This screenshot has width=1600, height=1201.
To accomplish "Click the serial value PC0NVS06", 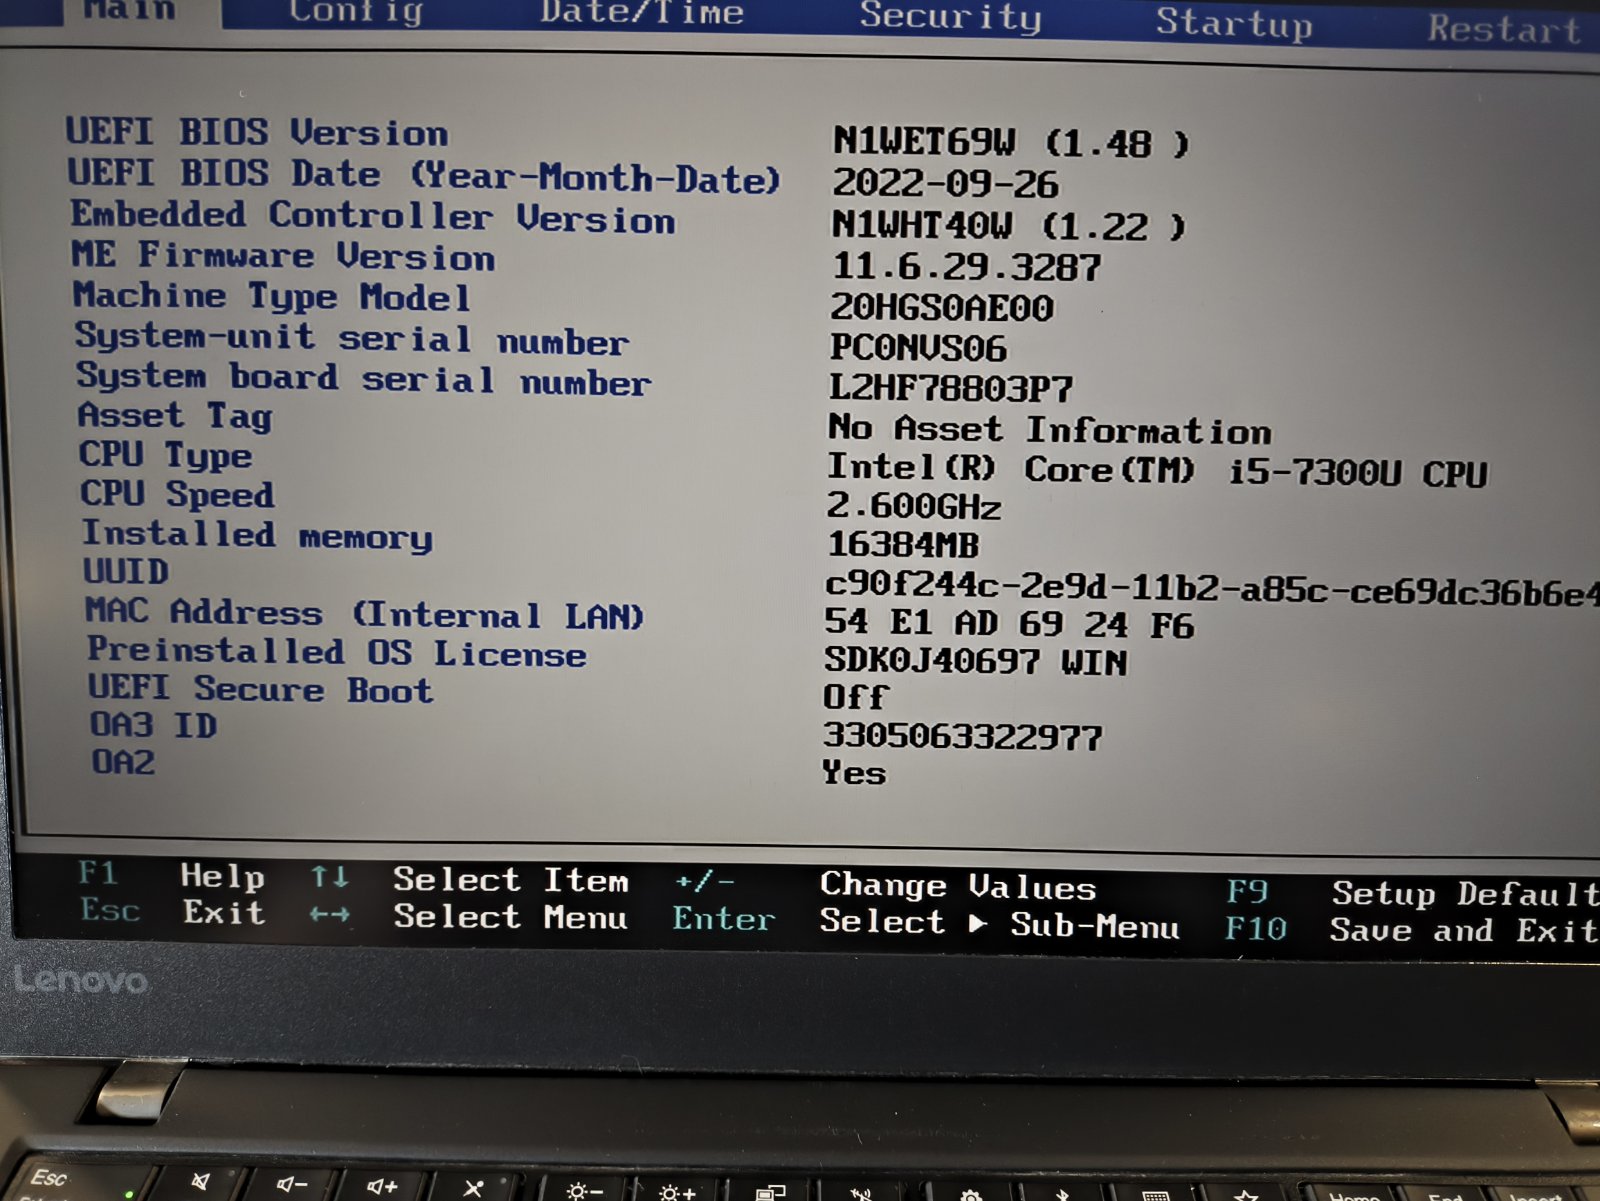I will pos(918,348).
